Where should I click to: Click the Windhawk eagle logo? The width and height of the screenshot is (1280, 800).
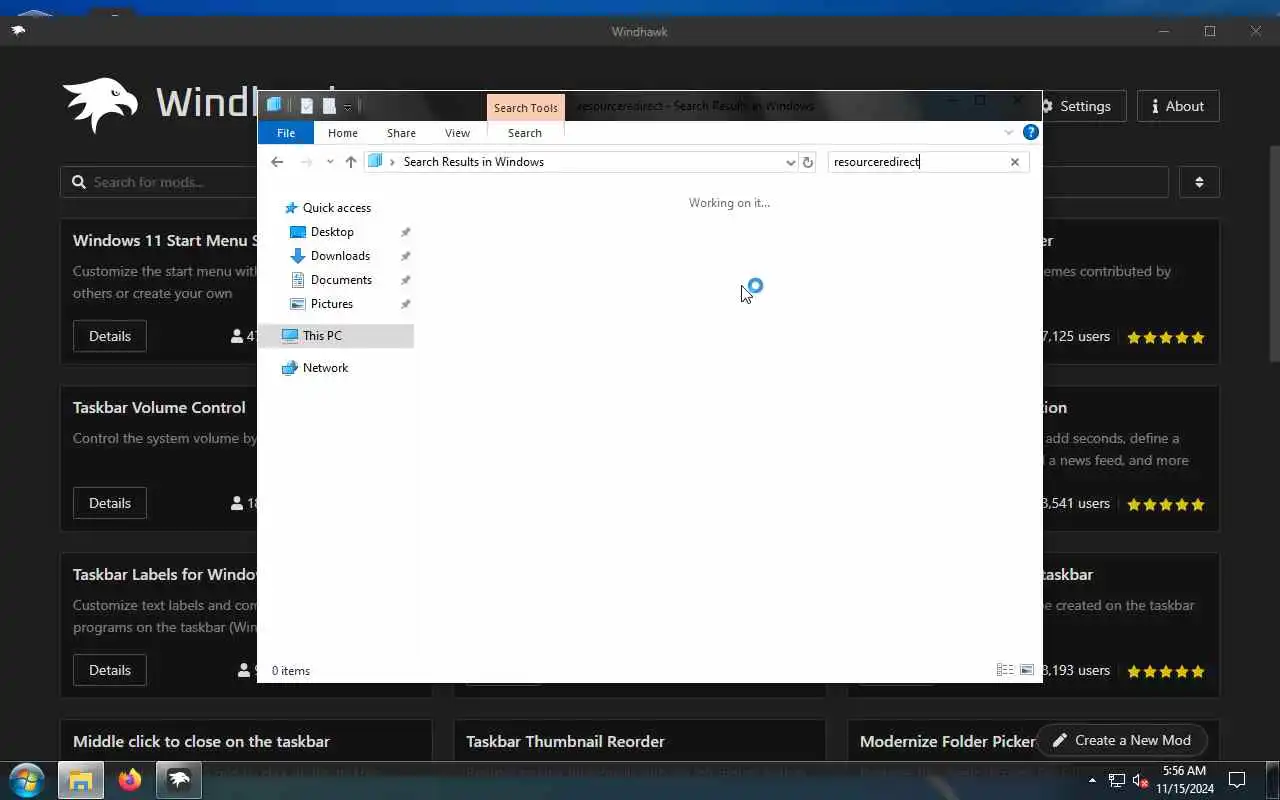pyautogui.click(x=100, y=104)
